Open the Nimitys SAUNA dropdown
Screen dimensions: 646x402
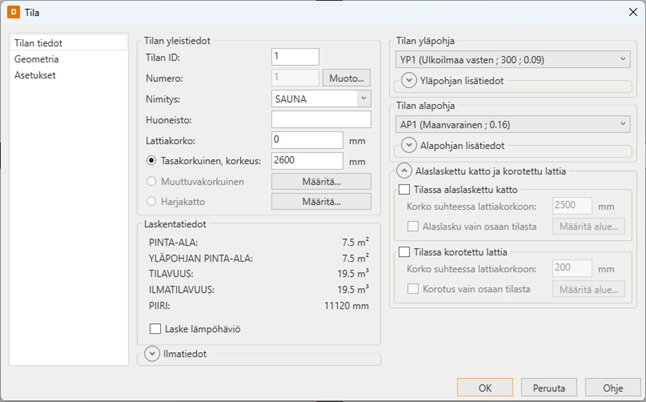click(362, 99)
